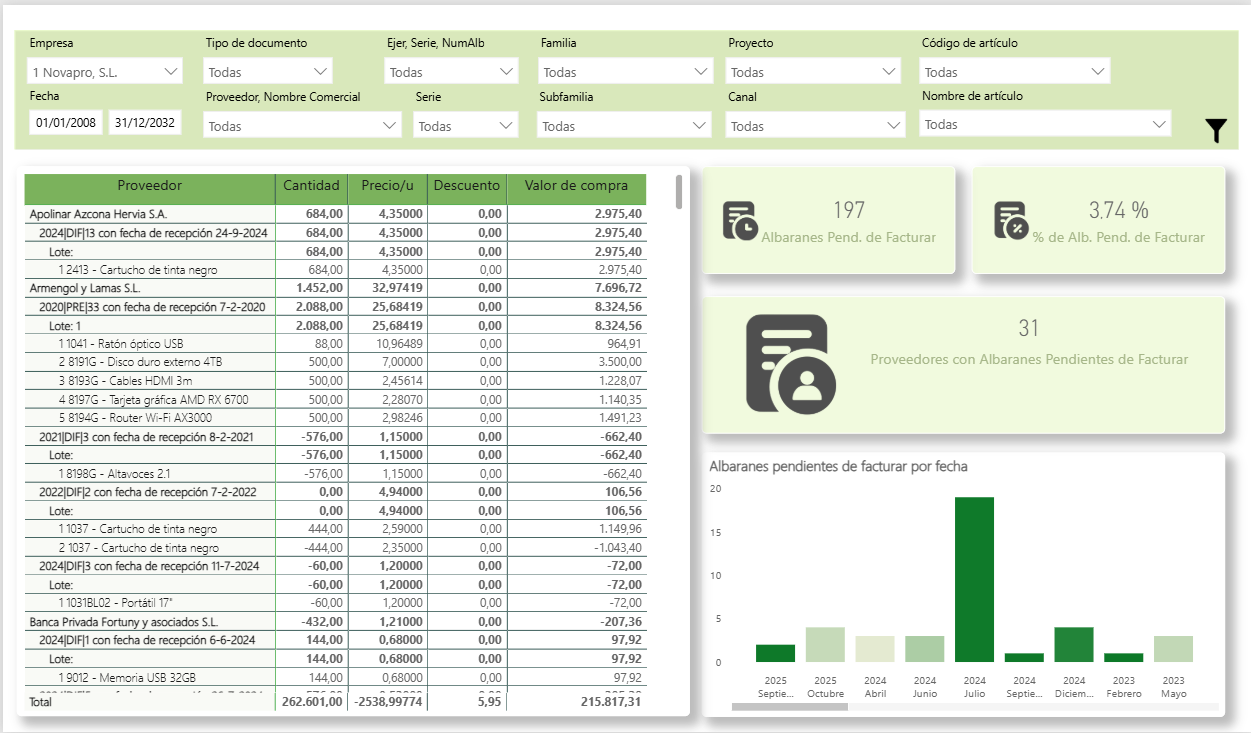Screen dimensions: 1251x733
Task: Sort by the Proveedor column header
Action: click(x=150, y=186)
